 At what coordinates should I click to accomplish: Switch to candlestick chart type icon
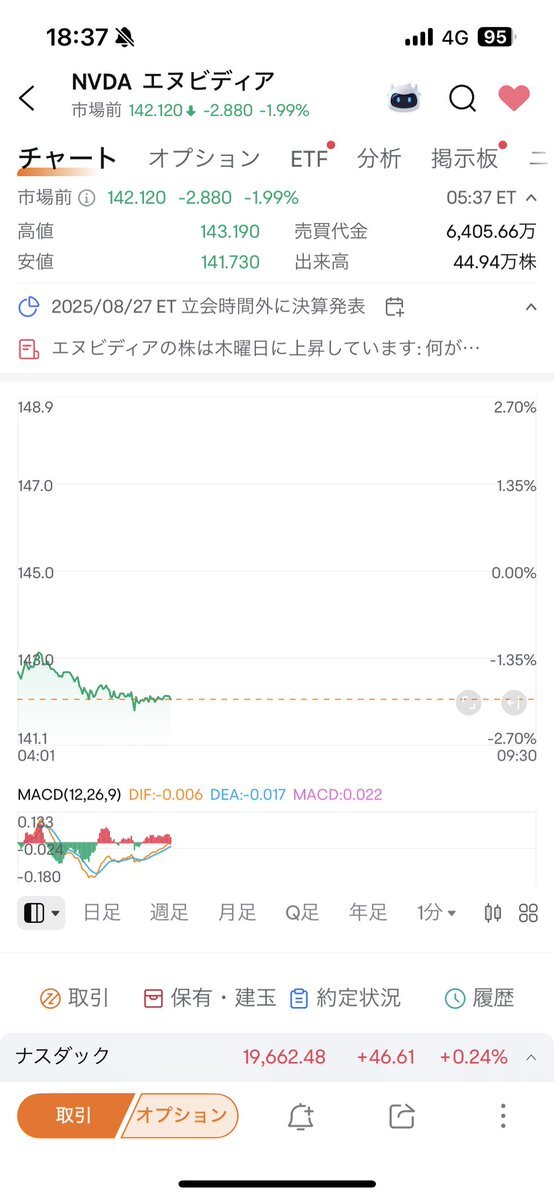coord(493,912)
